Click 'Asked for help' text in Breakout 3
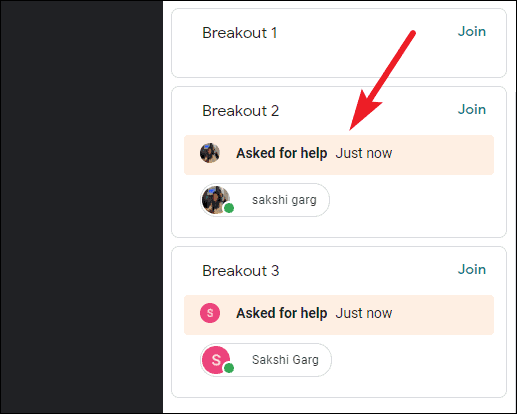Image resolution: width=517 pixels, height=414 pixels. pyautogui.click(x=282, y=313)
